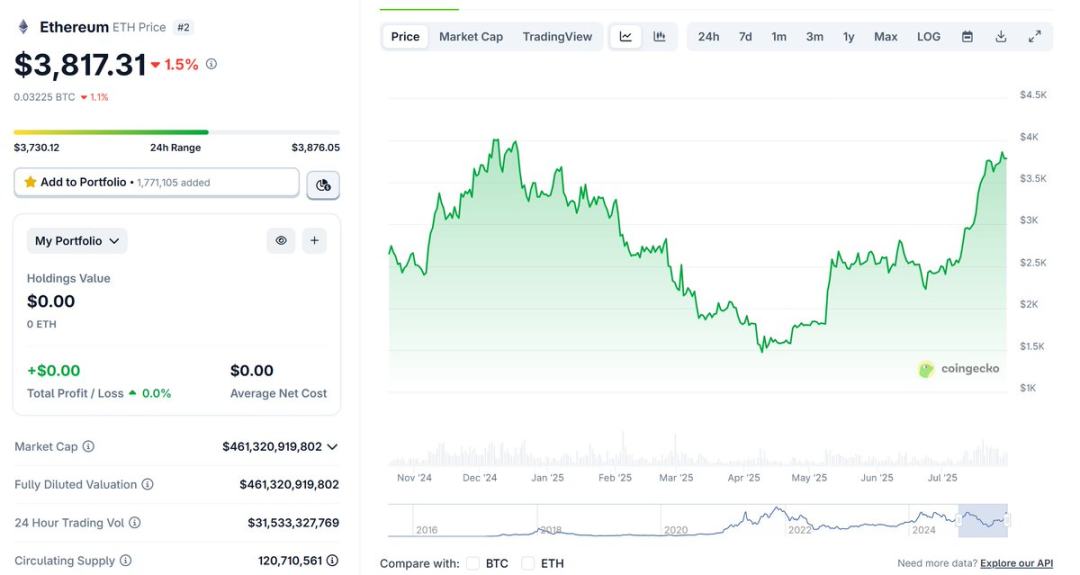Screen dimensions: 1080x575
Task: Switch to Market Cap tab
Action: point(471,37)
